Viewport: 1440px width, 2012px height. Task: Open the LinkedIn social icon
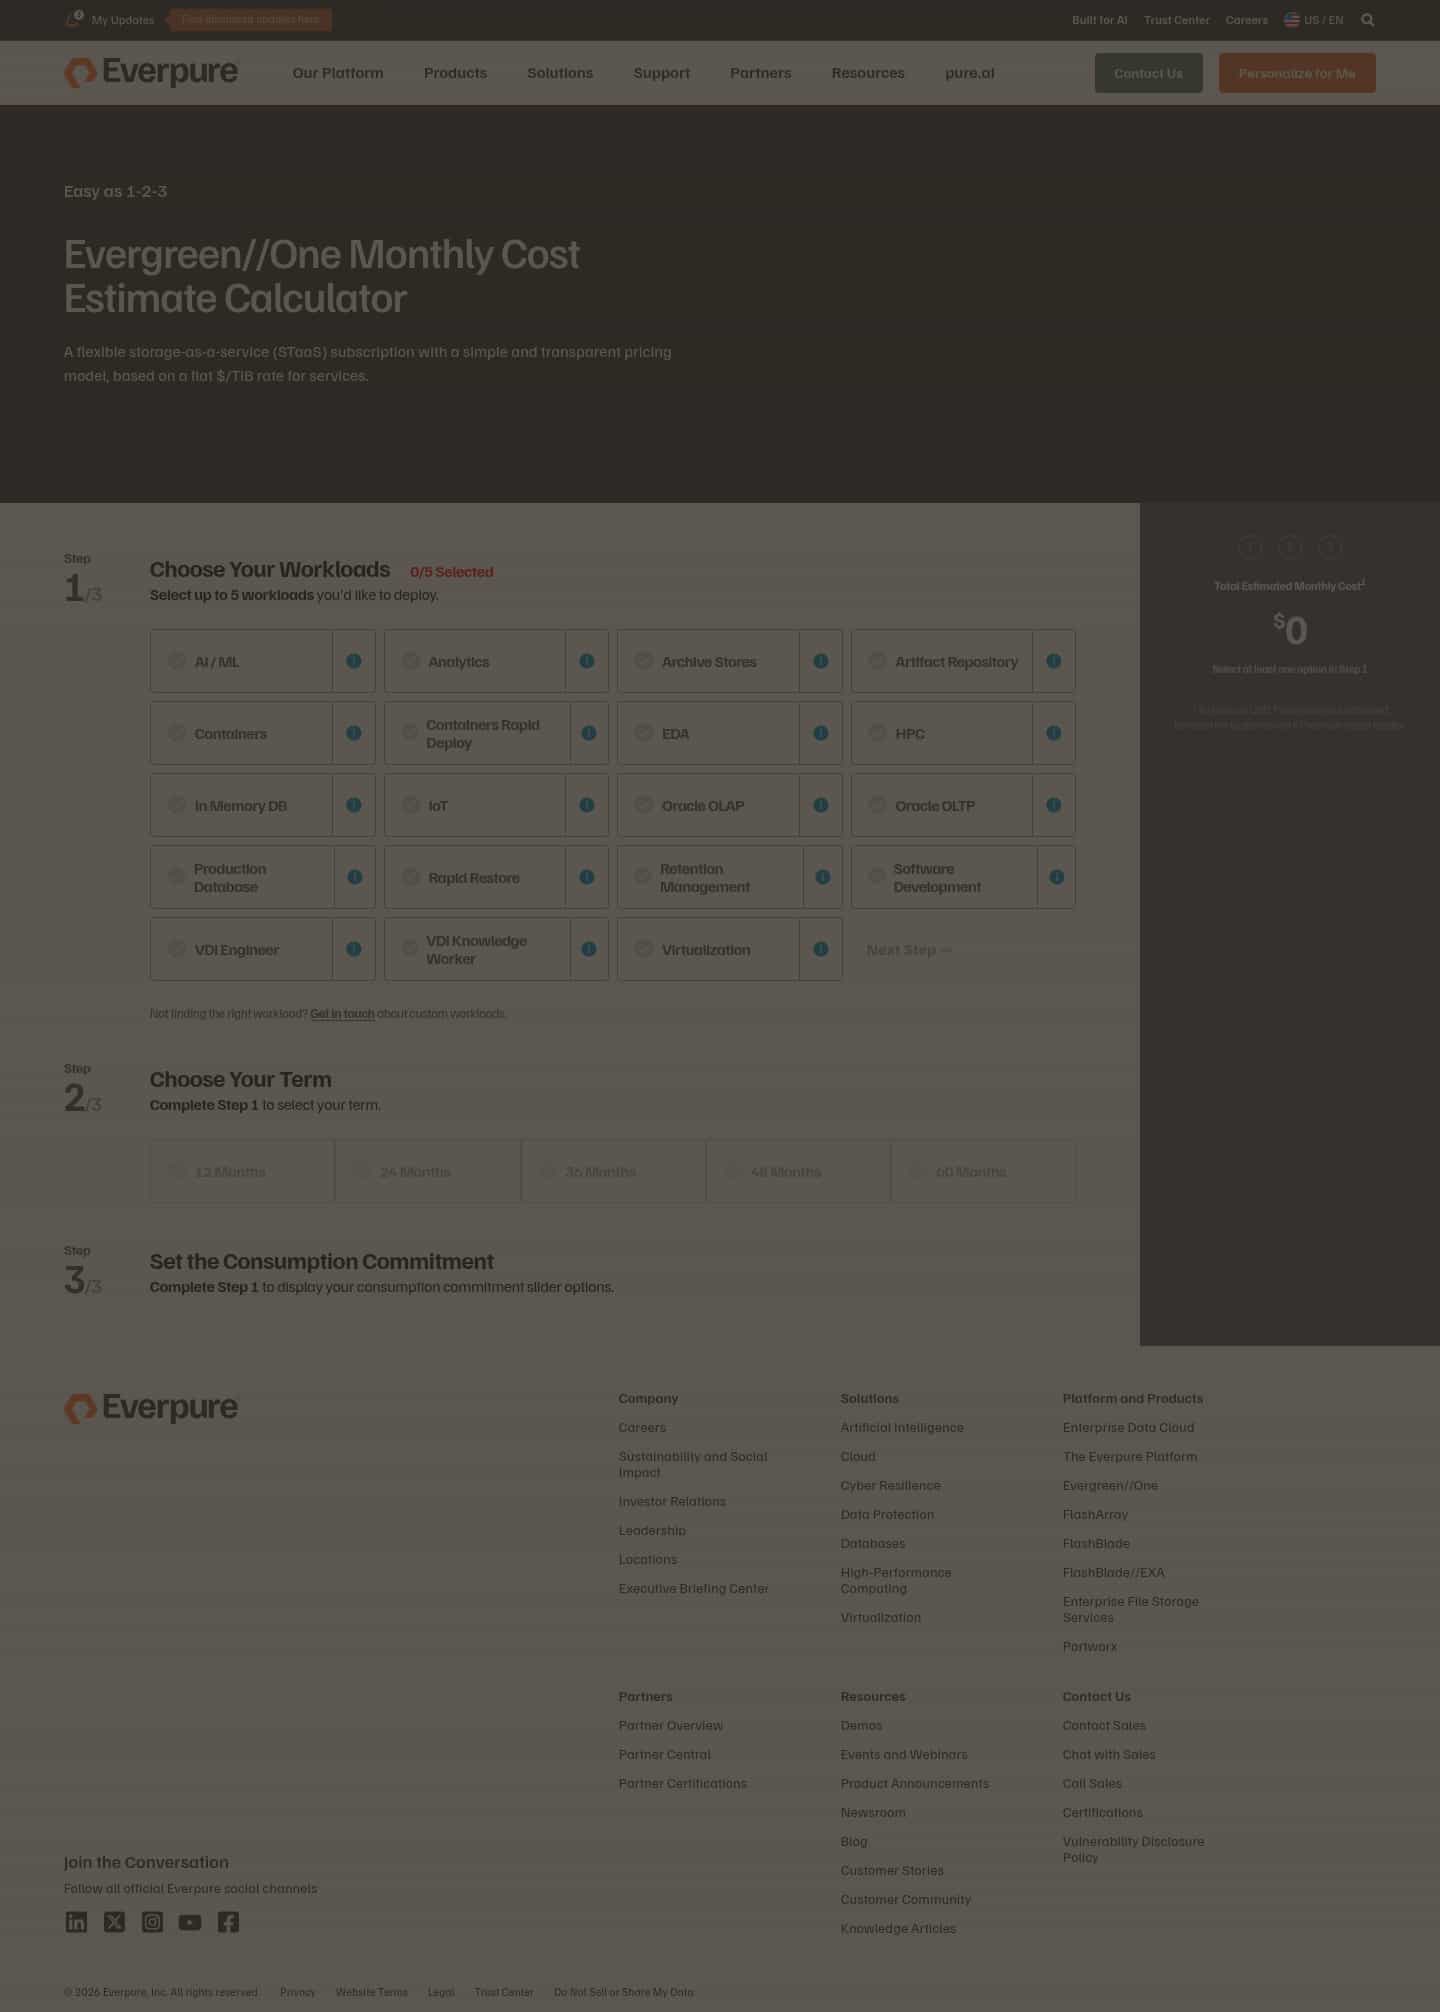(76, 1922)
